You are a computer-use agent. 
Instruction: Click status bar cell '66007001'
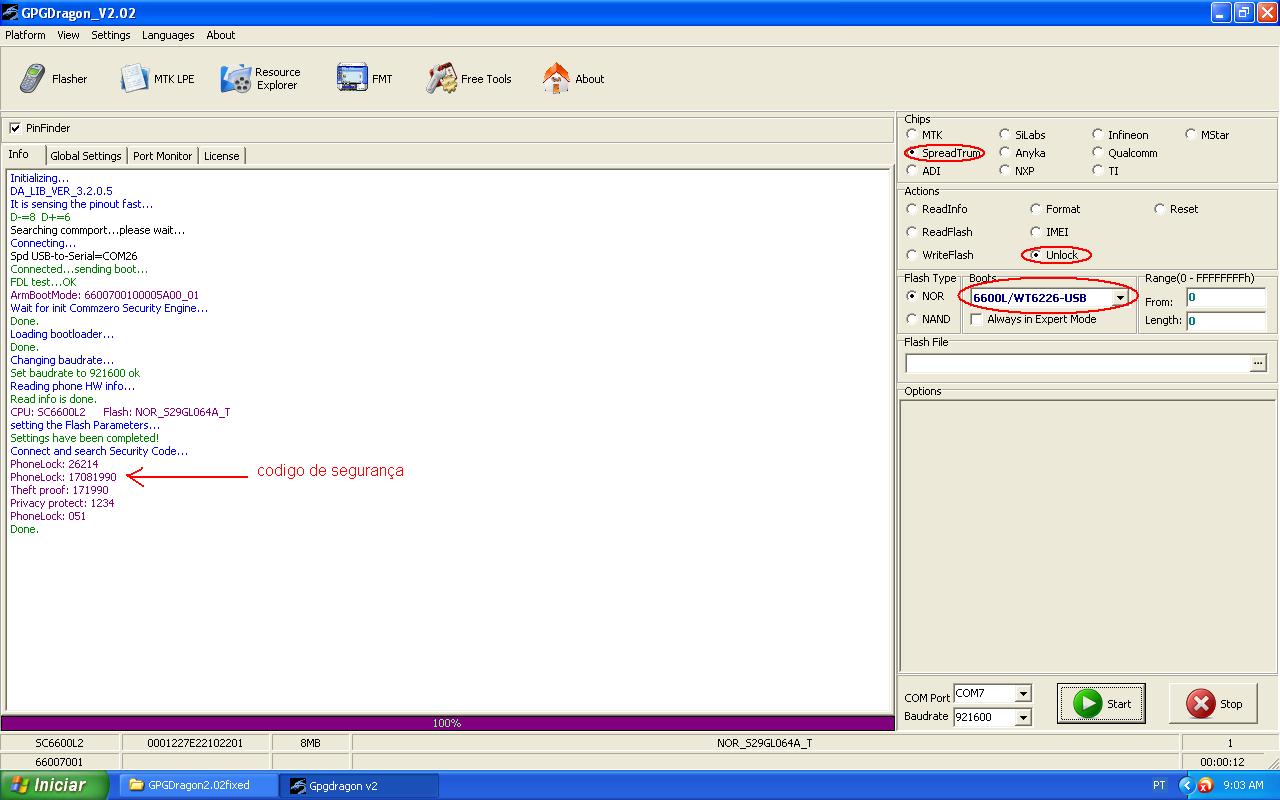coord(59,761)
